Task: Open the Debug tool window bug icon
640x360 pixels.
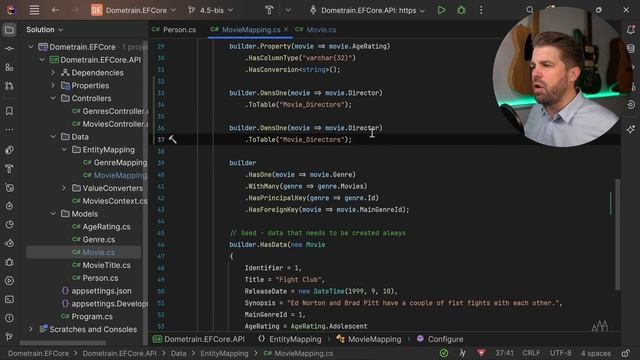Action: (x=9, y=262)
